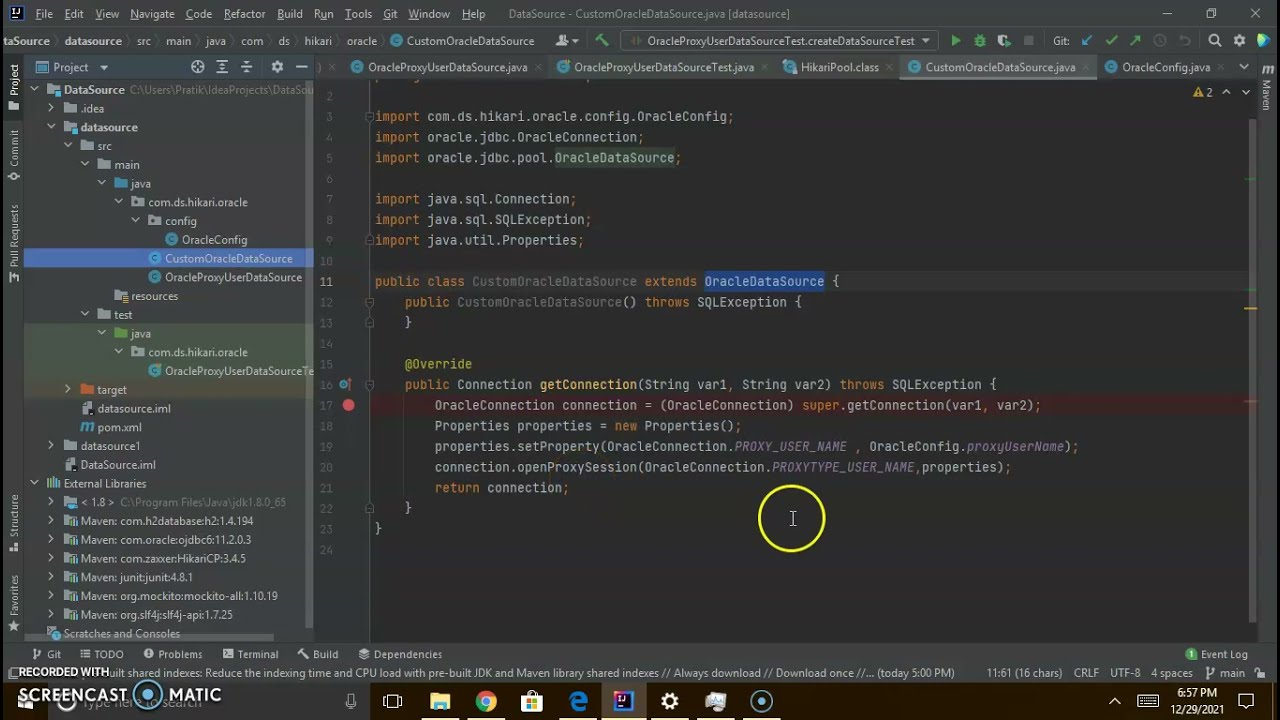
Task: Open File Explorer from the taskbar
Action: click(440, 701)
